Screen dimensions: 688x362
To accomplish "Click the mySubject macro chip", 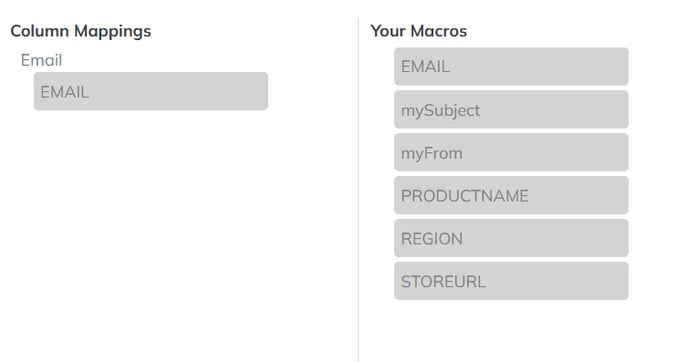I will 511,110.
